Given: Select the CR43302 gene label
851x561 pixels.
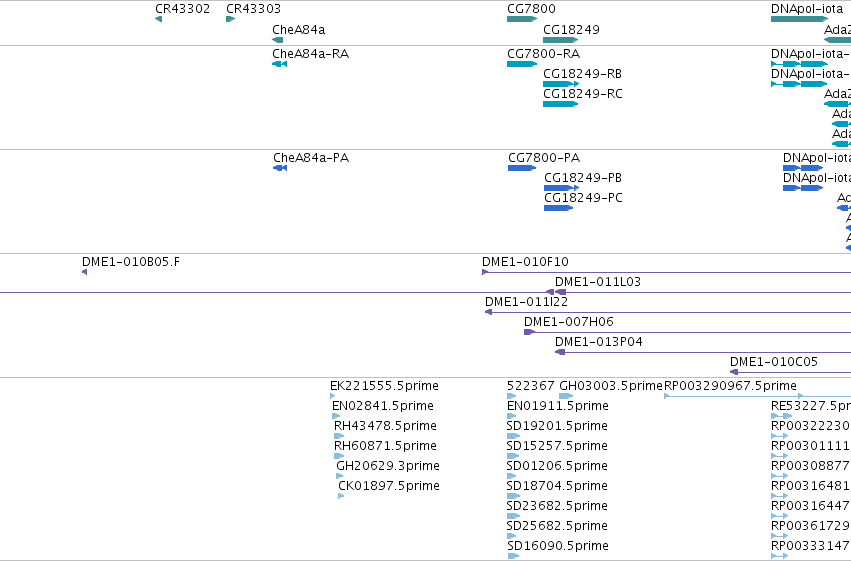Looking at the screenshot, I should click(x=182, y=9).
